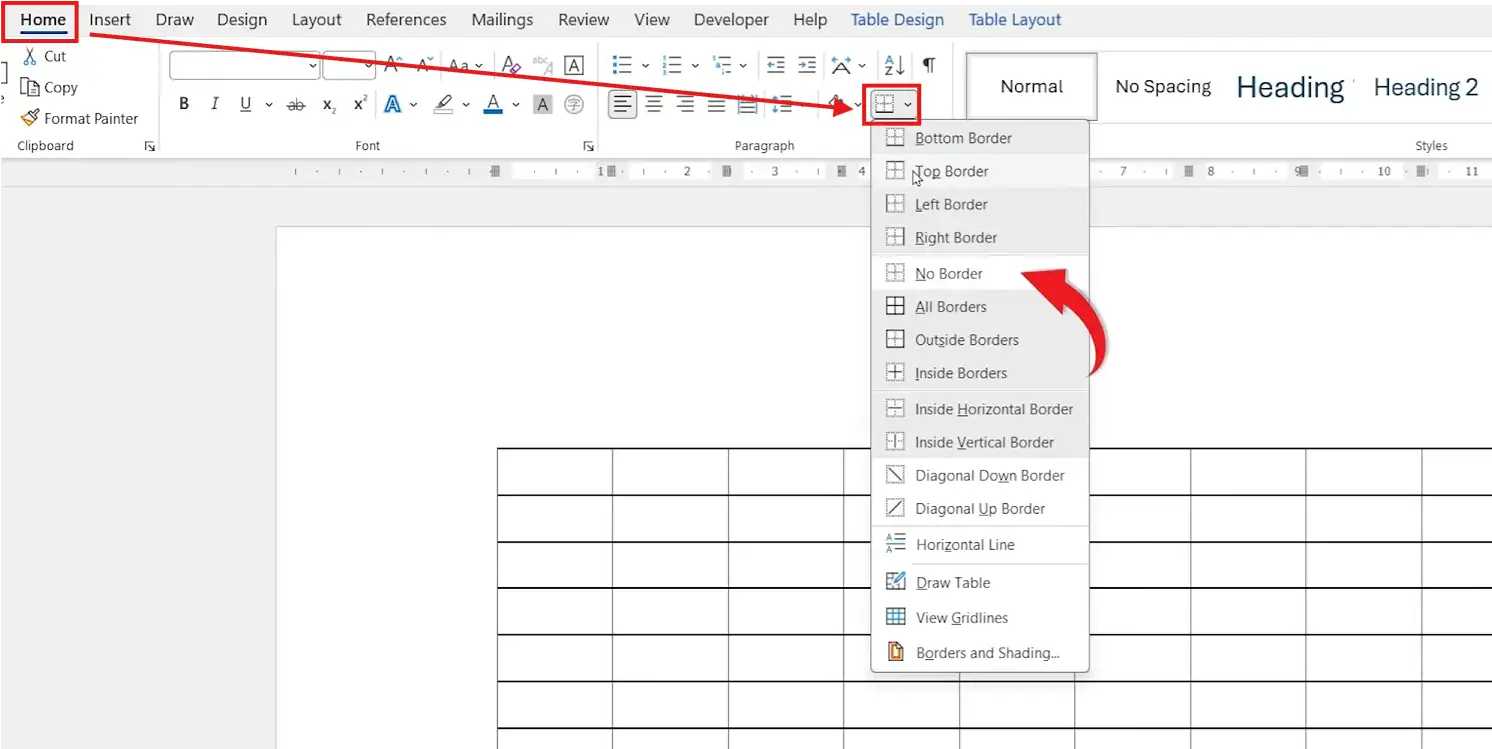Apply the text highlight color pen
The image size is (1492, 749).
(x=444, y=104)
